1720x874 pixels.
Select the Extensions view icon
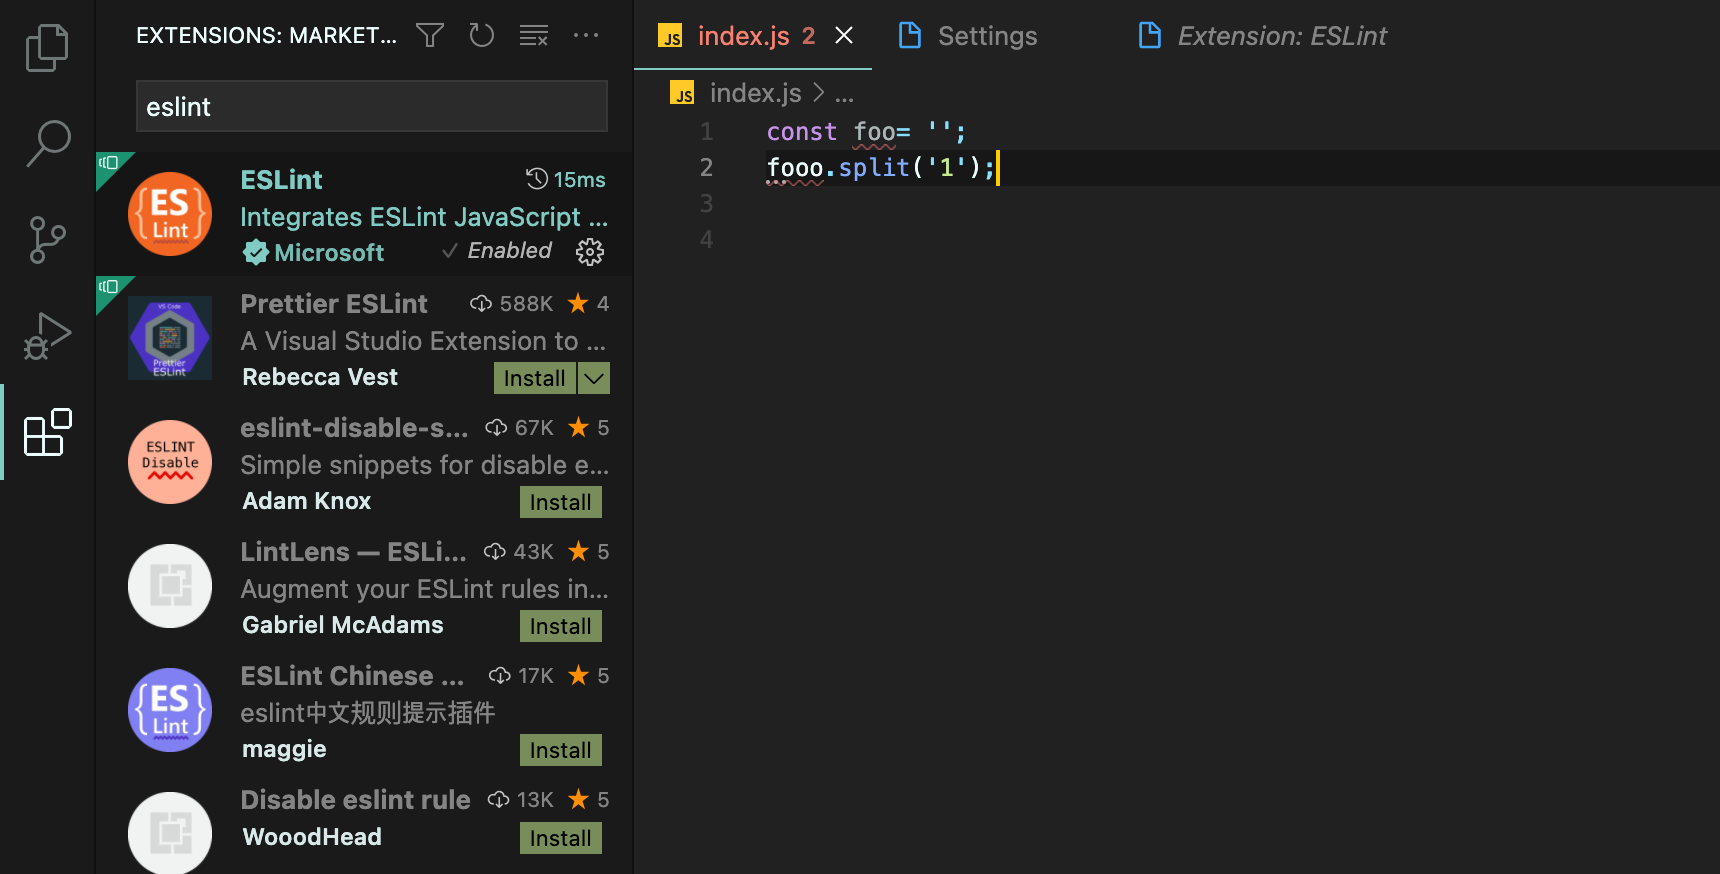pyautogui.click(x=47, y=432)
